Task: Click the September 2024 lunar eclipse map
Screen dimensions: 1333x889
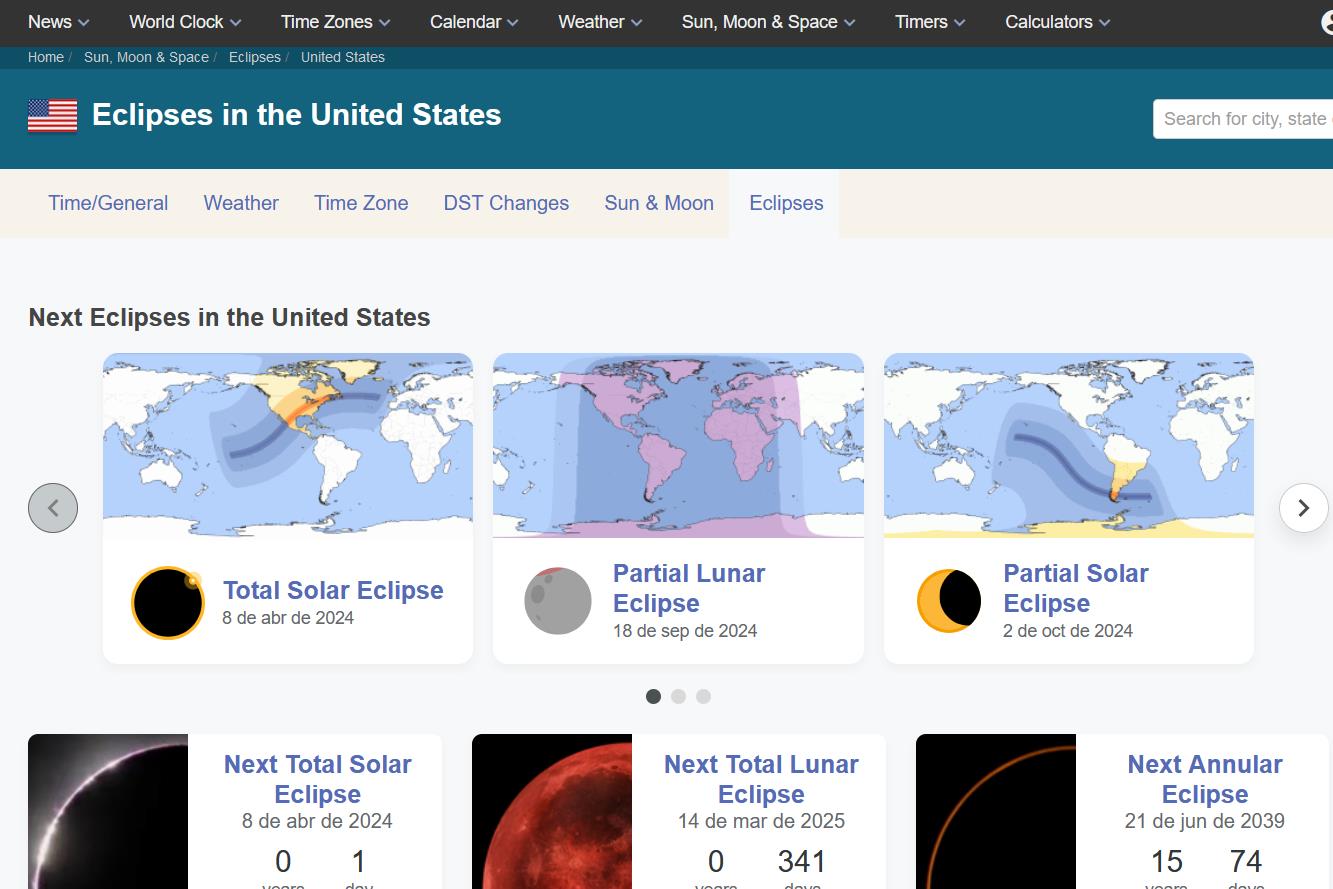Action: [x=678, y=445]
